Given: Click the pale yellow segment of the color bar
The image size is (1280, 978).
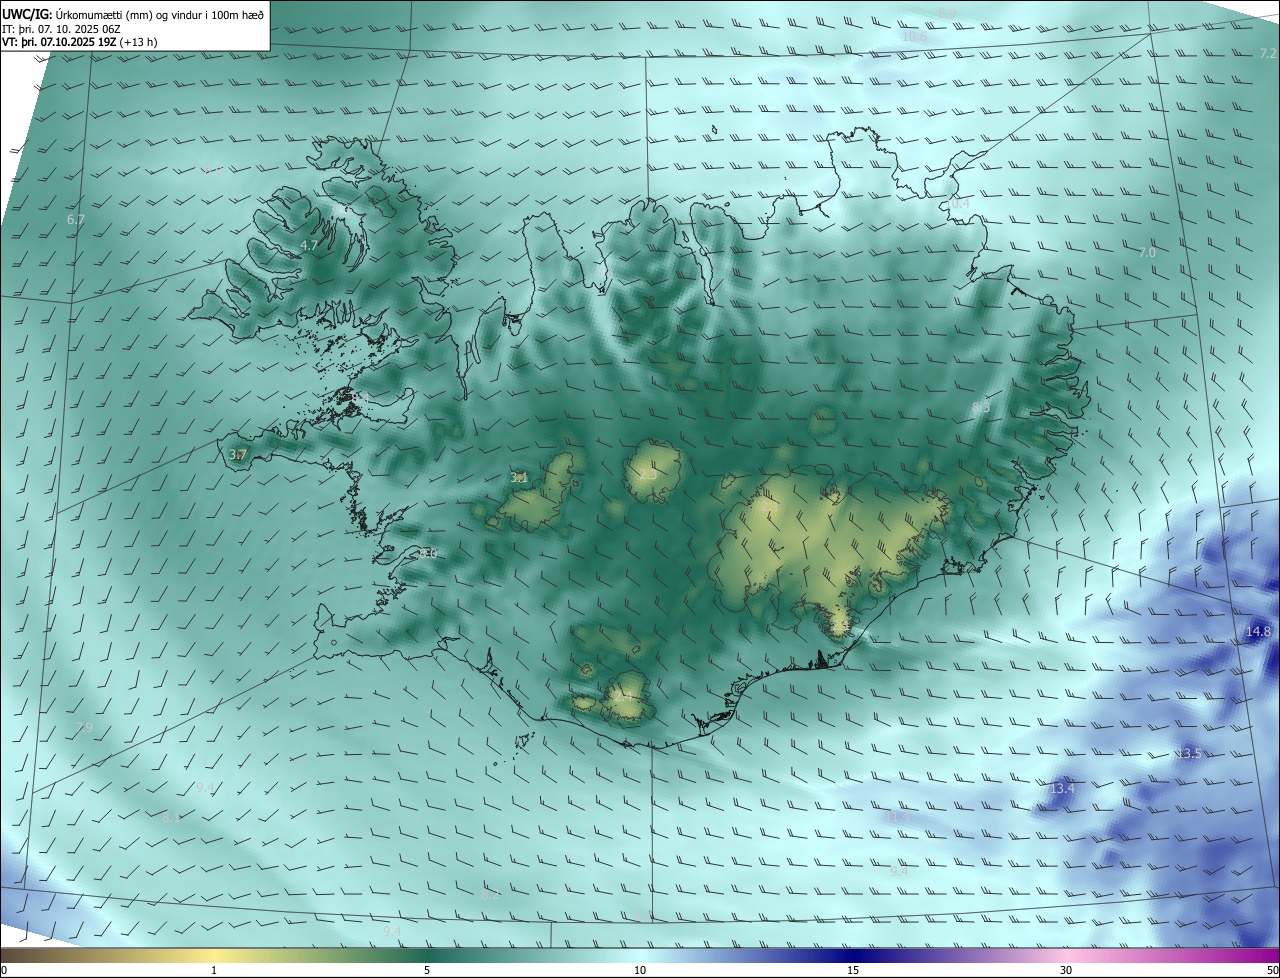Looking at the screenshot, I should tap(214, 955).
